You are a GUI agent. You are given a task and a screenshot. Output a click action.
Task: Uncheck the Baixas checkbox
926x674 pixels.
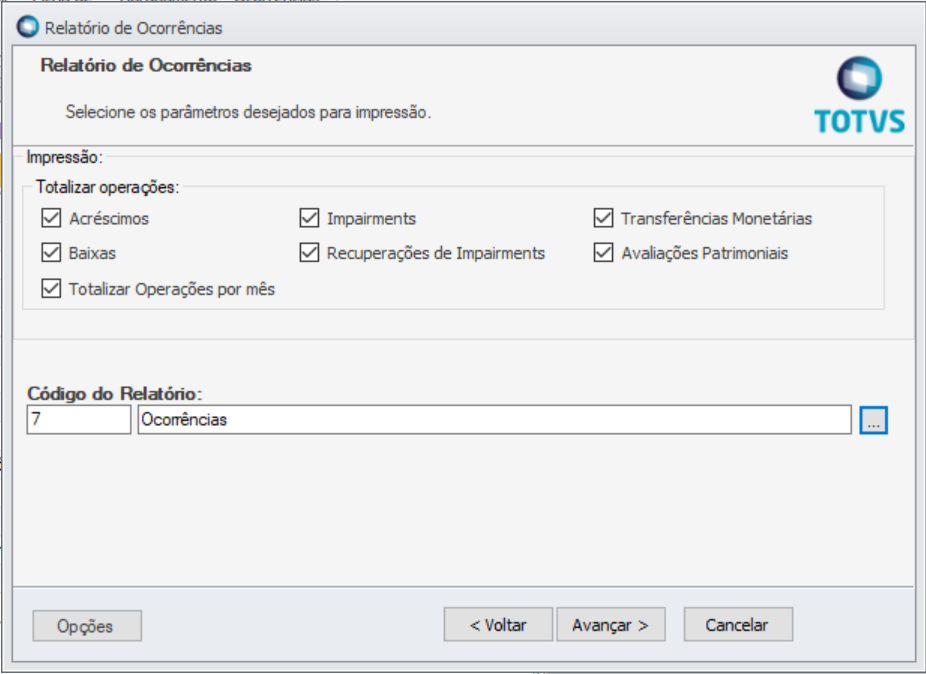[x=51, y=253]
